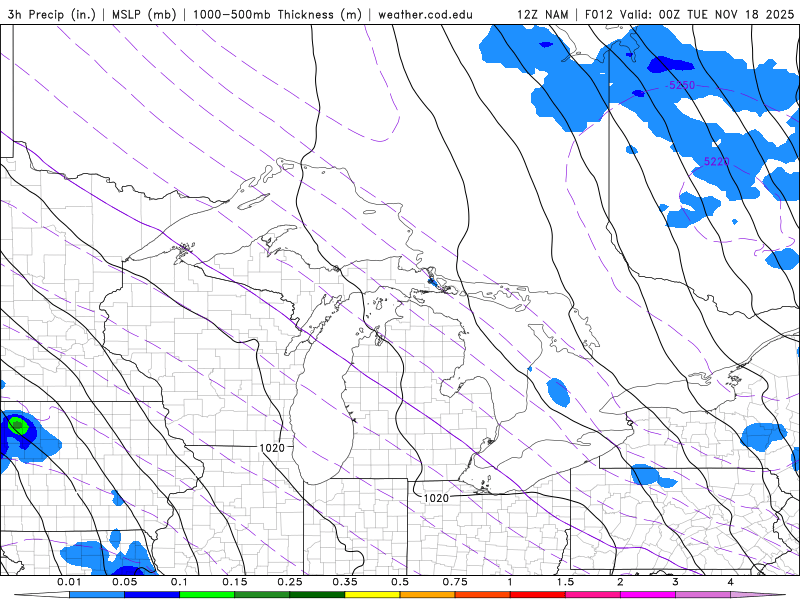The width and height of the screenshot is (800, 600).
Task: Select the violet 3 inch color bar segment
Action: (703, 595)
